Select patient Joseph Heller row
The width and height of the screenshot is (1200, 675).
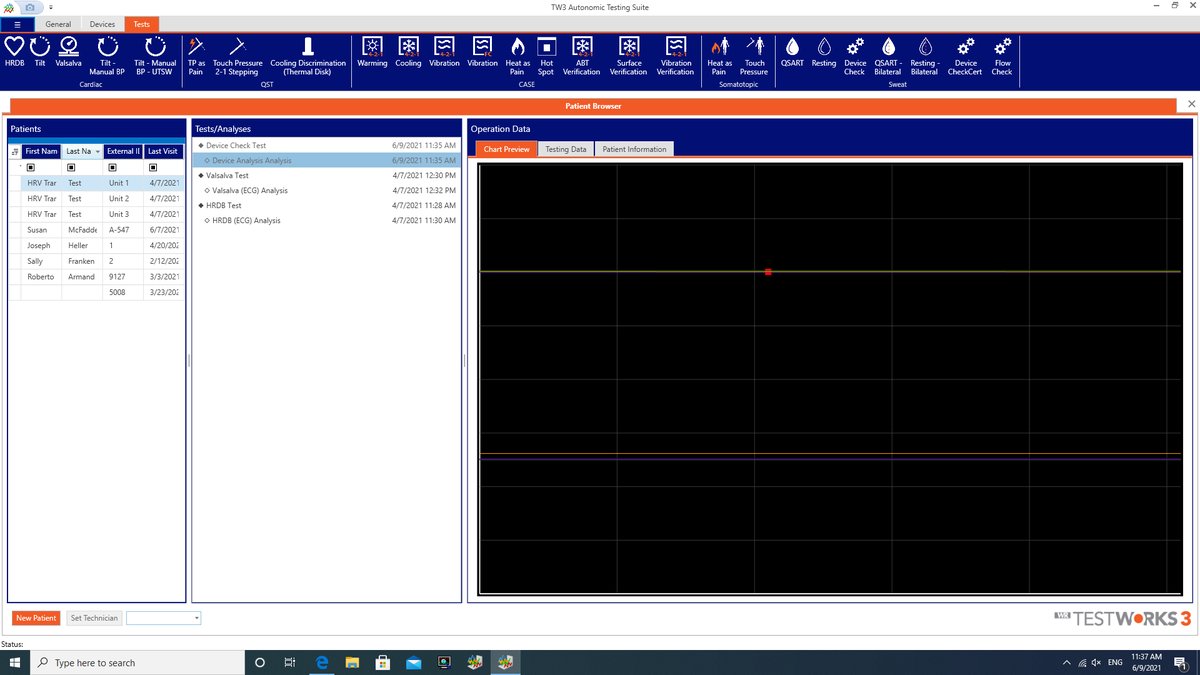click(x=97, y=245)
